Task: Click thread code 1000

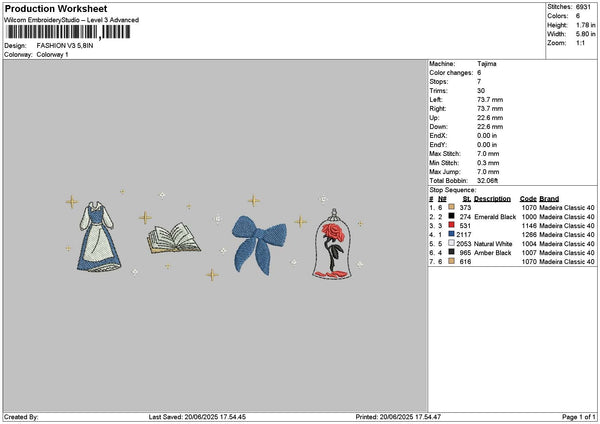Action: click(529, 217)
